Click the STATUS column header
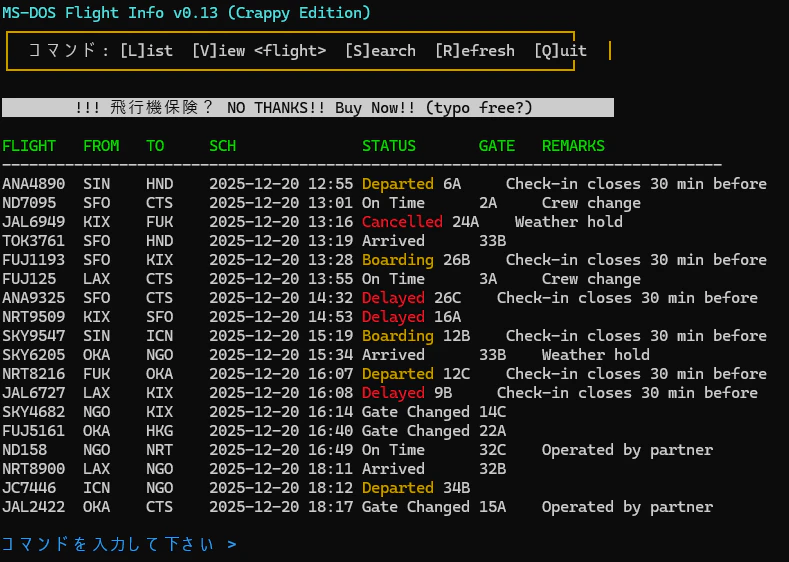 coord(389,146)
